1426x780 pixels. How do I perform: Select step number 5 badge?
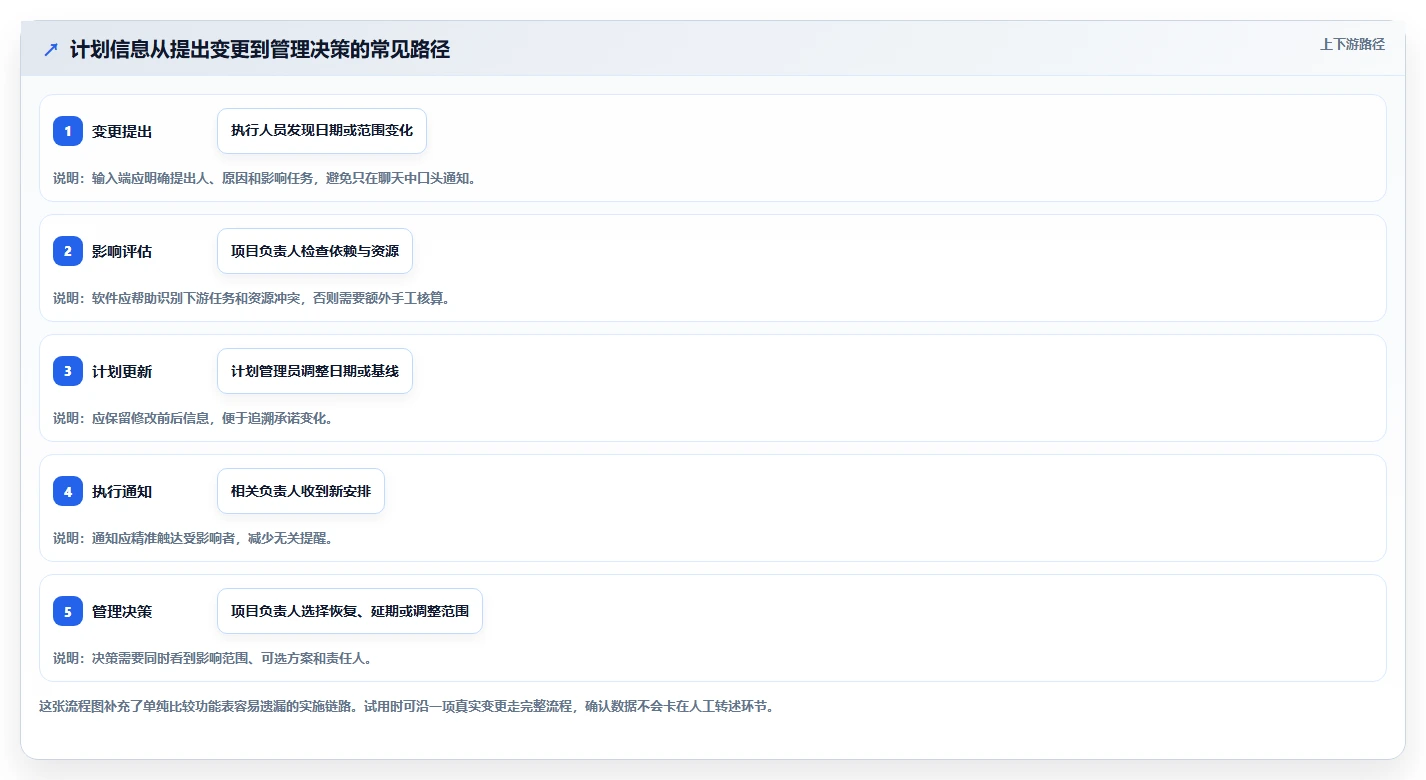coord(68,611)
